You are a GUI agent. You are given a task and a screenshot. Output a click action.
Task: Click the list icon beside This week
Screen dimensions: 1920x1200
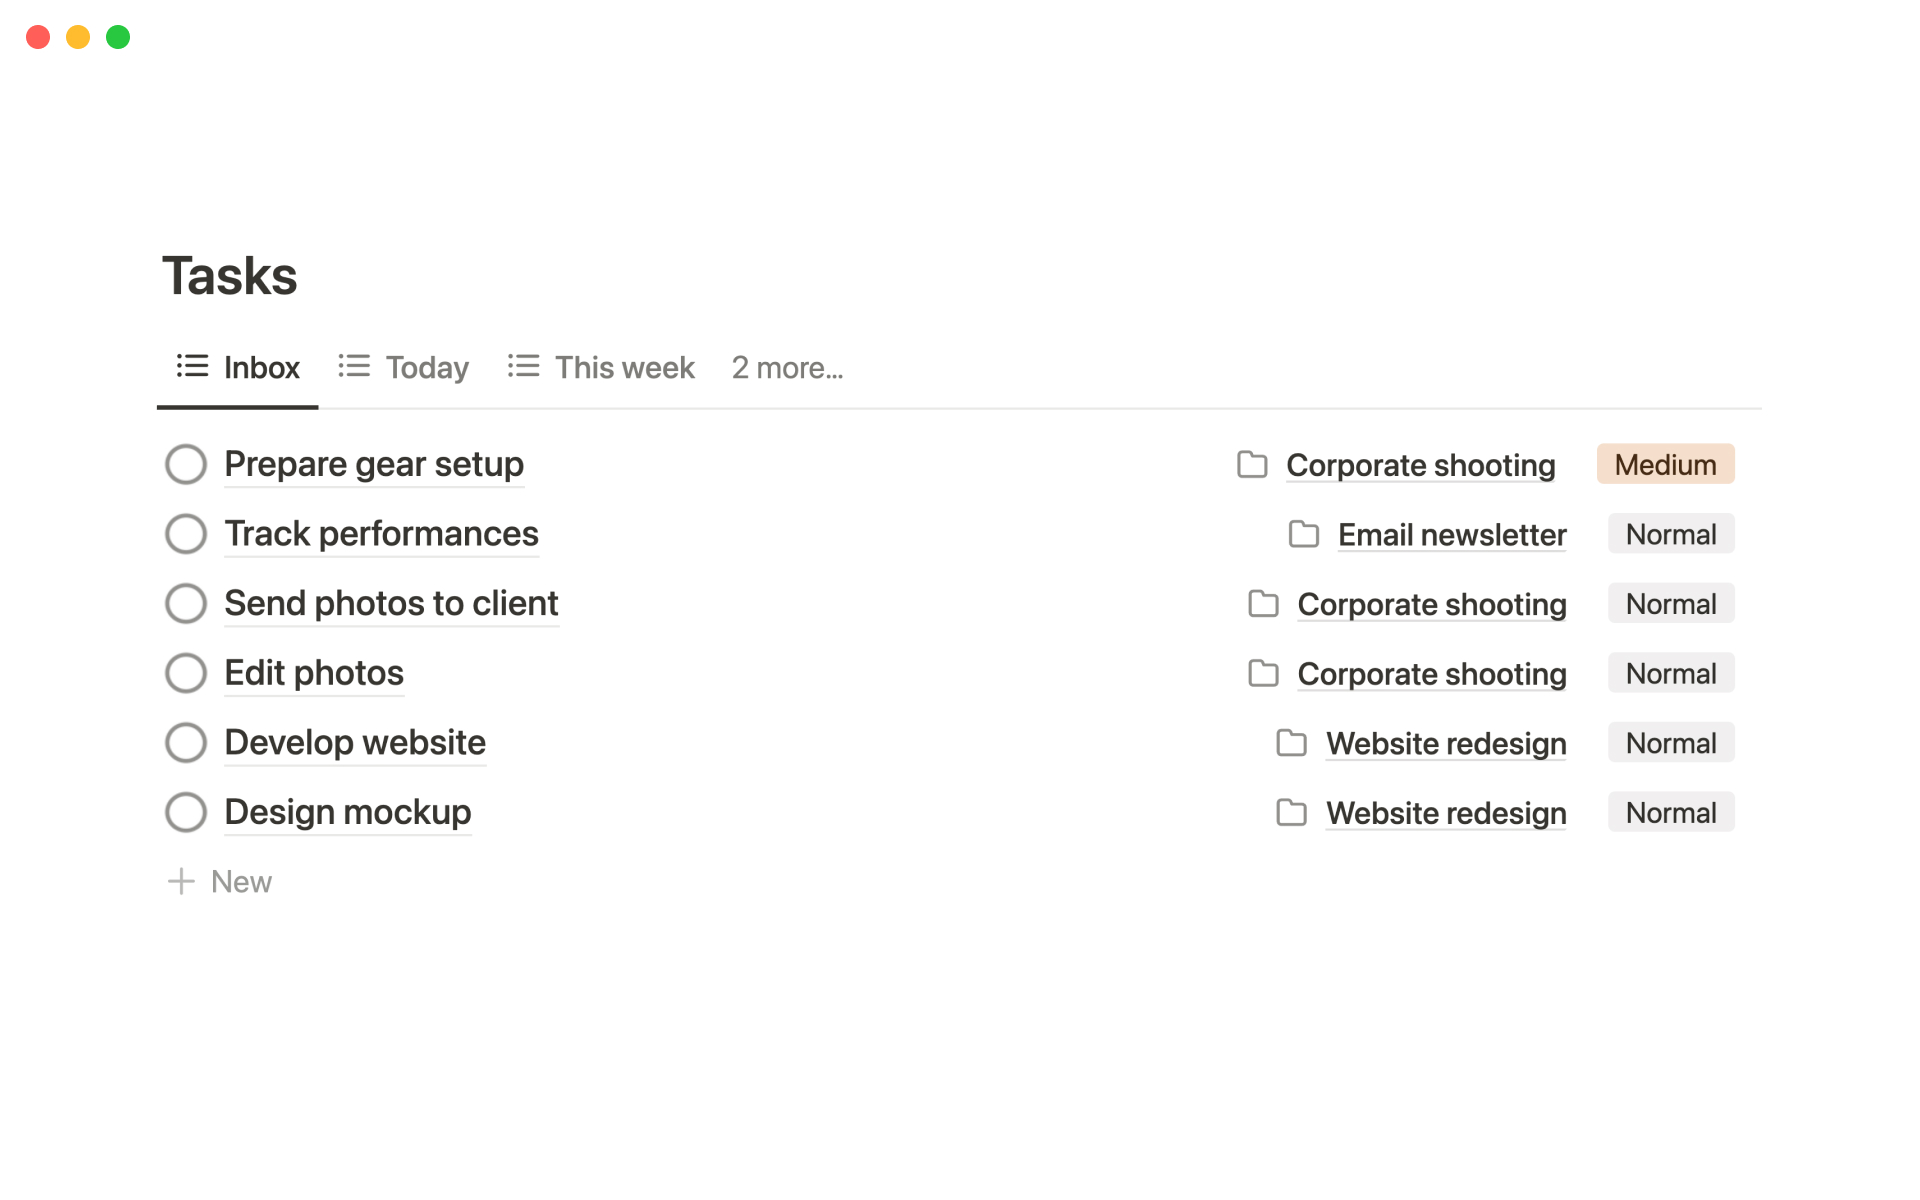pos(523,366)
